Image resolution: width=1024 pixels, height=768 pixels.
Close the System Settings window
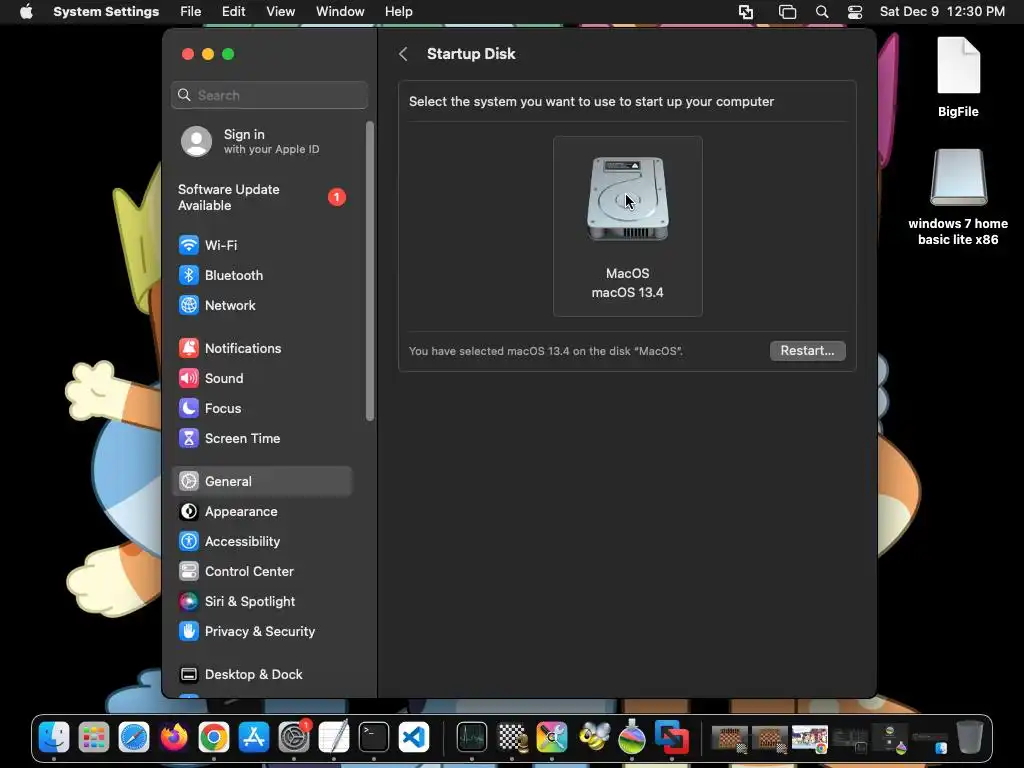pyautogui.click(x=187, y=54)
